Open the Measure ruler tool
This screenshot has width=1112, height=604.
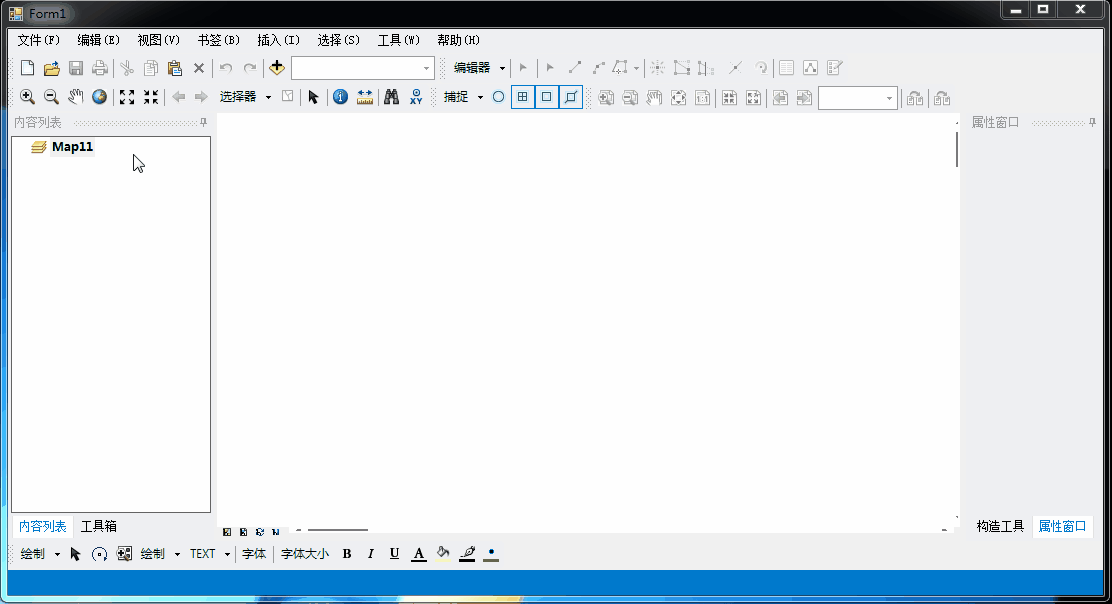click(365, 97)
